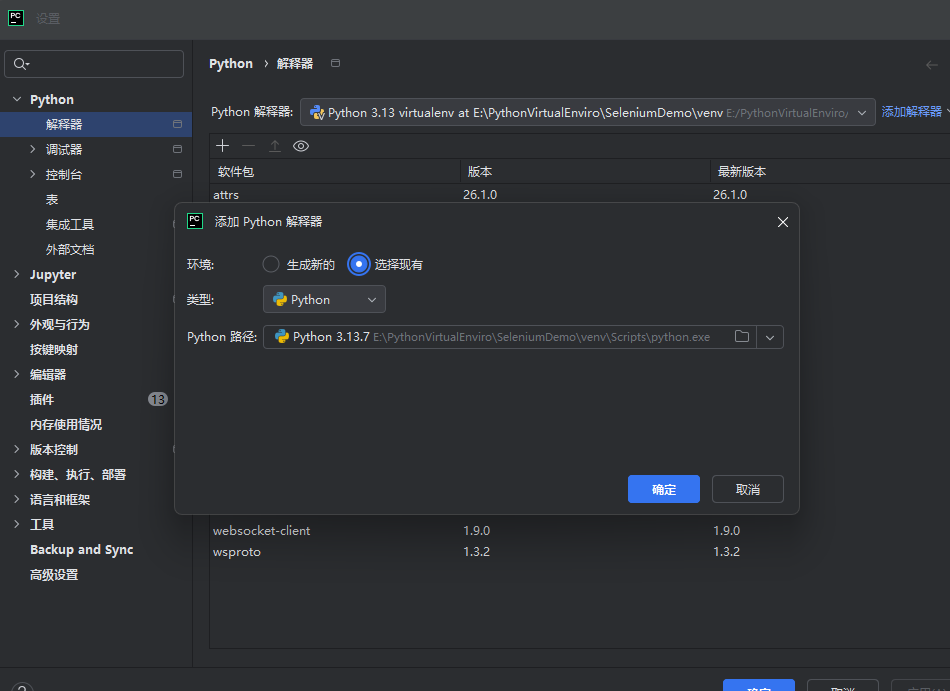950x691 pixels.
Task: Toggle the show early releases eye icon
Action: [x=301, y=146]
